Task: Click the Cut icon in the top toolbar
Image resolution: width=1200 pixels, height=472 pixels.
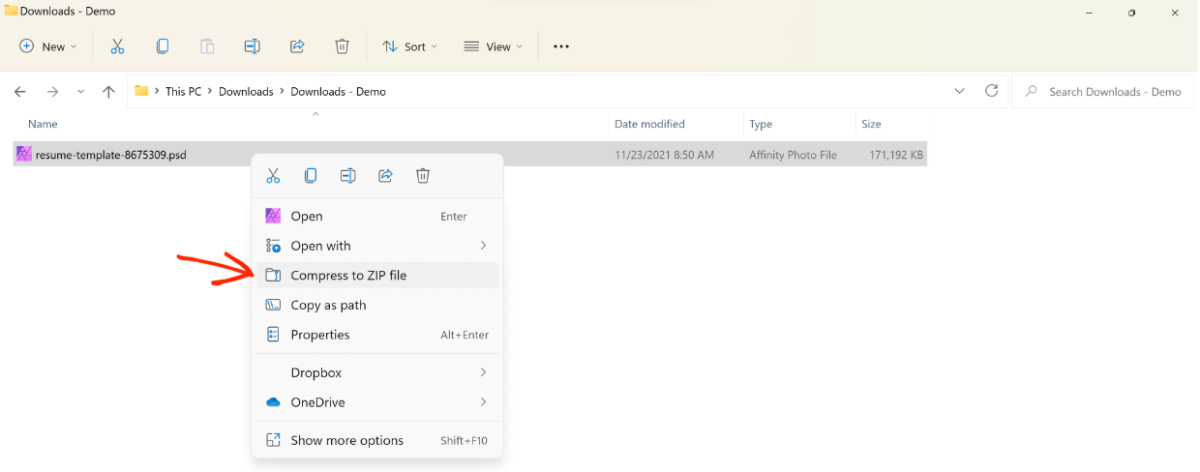Action: pyautogui.click(x=117, y=46)
